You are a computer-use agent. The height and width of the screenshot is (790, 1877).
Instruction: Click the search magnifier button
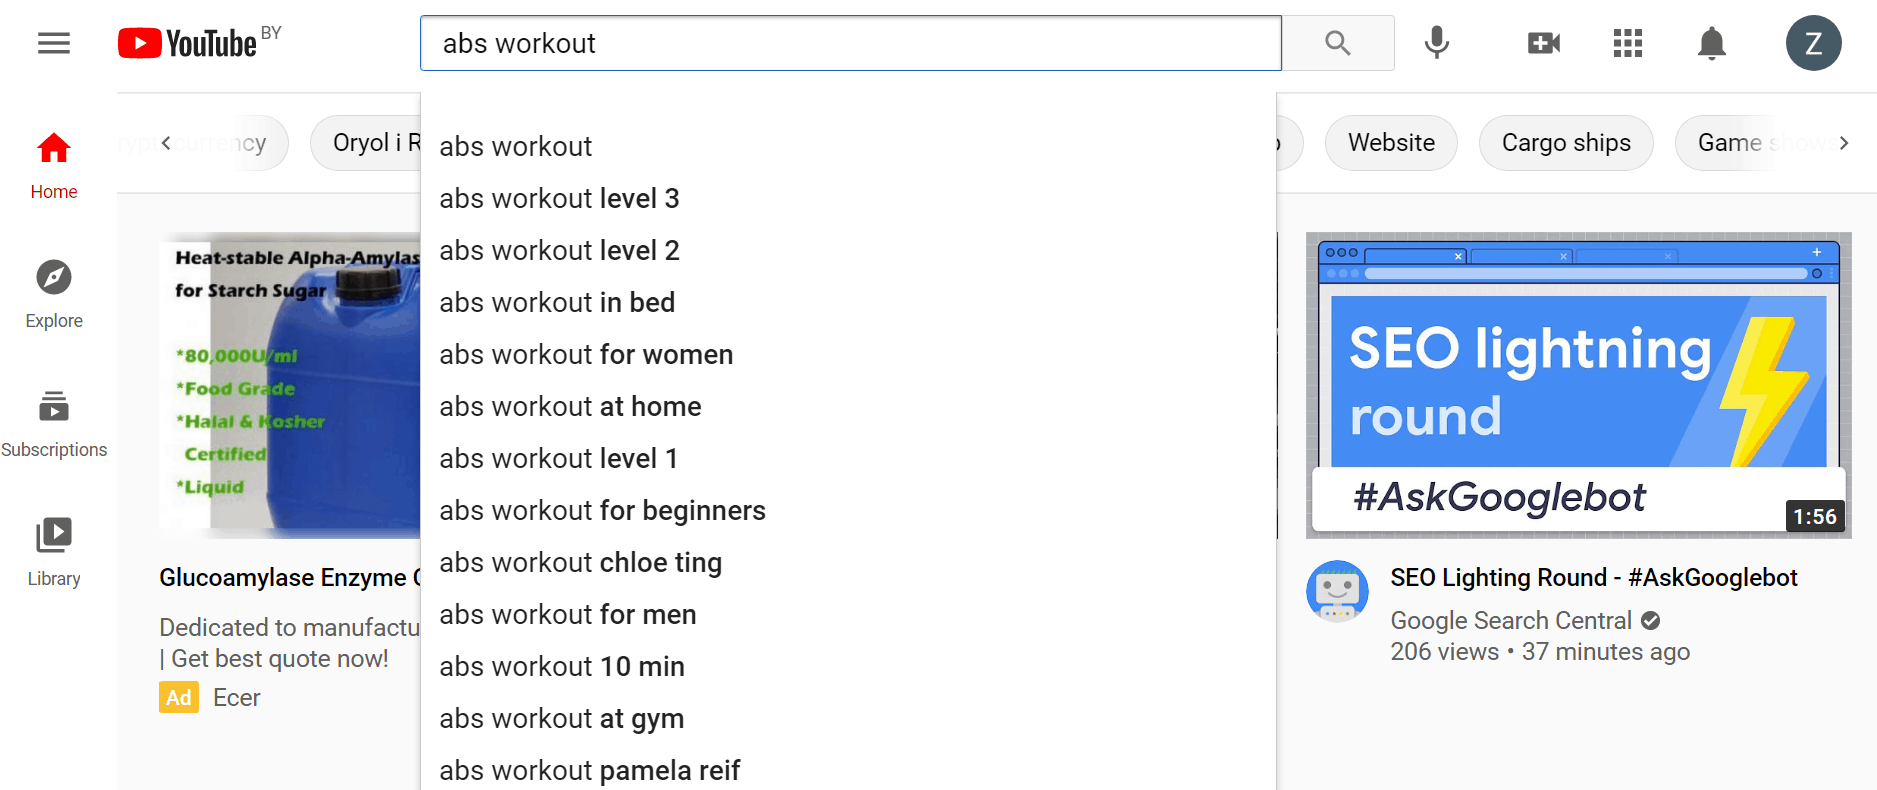point(1338,43)
